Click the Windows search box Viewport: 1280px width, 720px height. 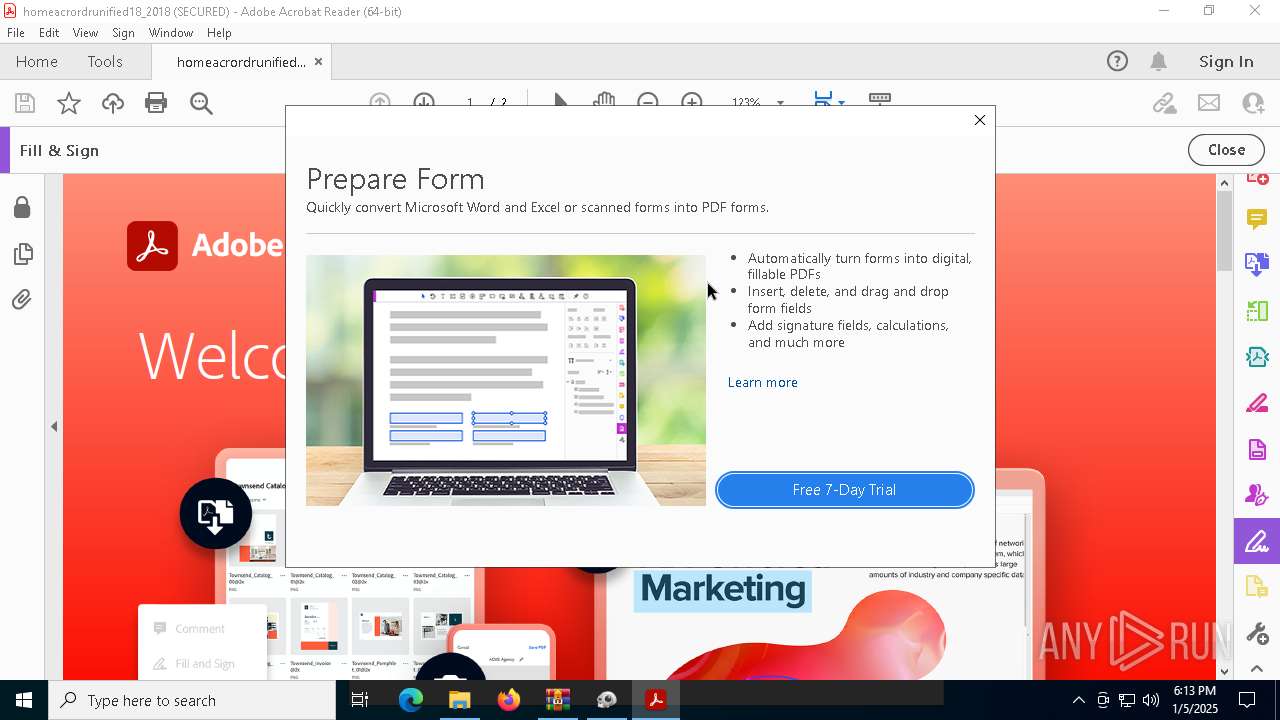[x=192, y=700]
